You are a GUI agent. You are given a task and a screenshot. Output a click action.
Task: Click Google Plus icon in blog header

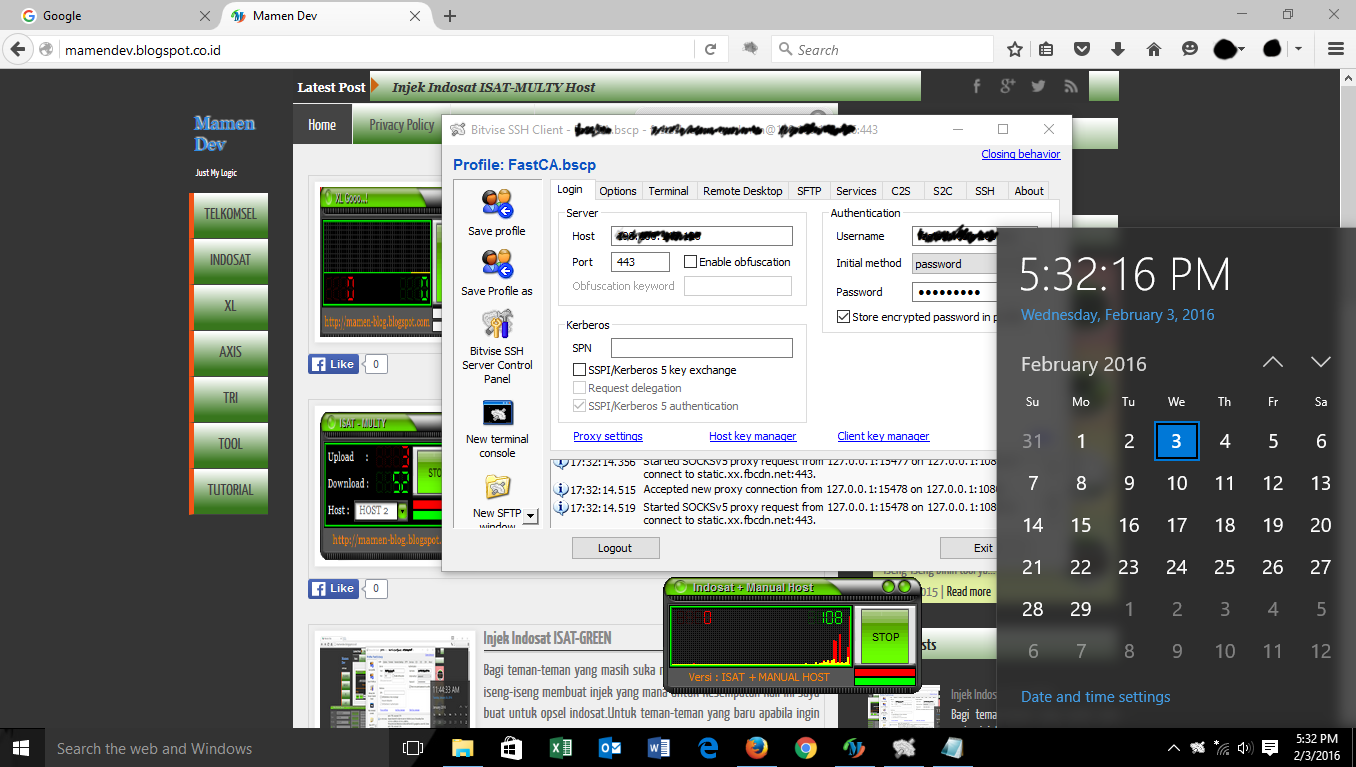tap(1007, 87)
